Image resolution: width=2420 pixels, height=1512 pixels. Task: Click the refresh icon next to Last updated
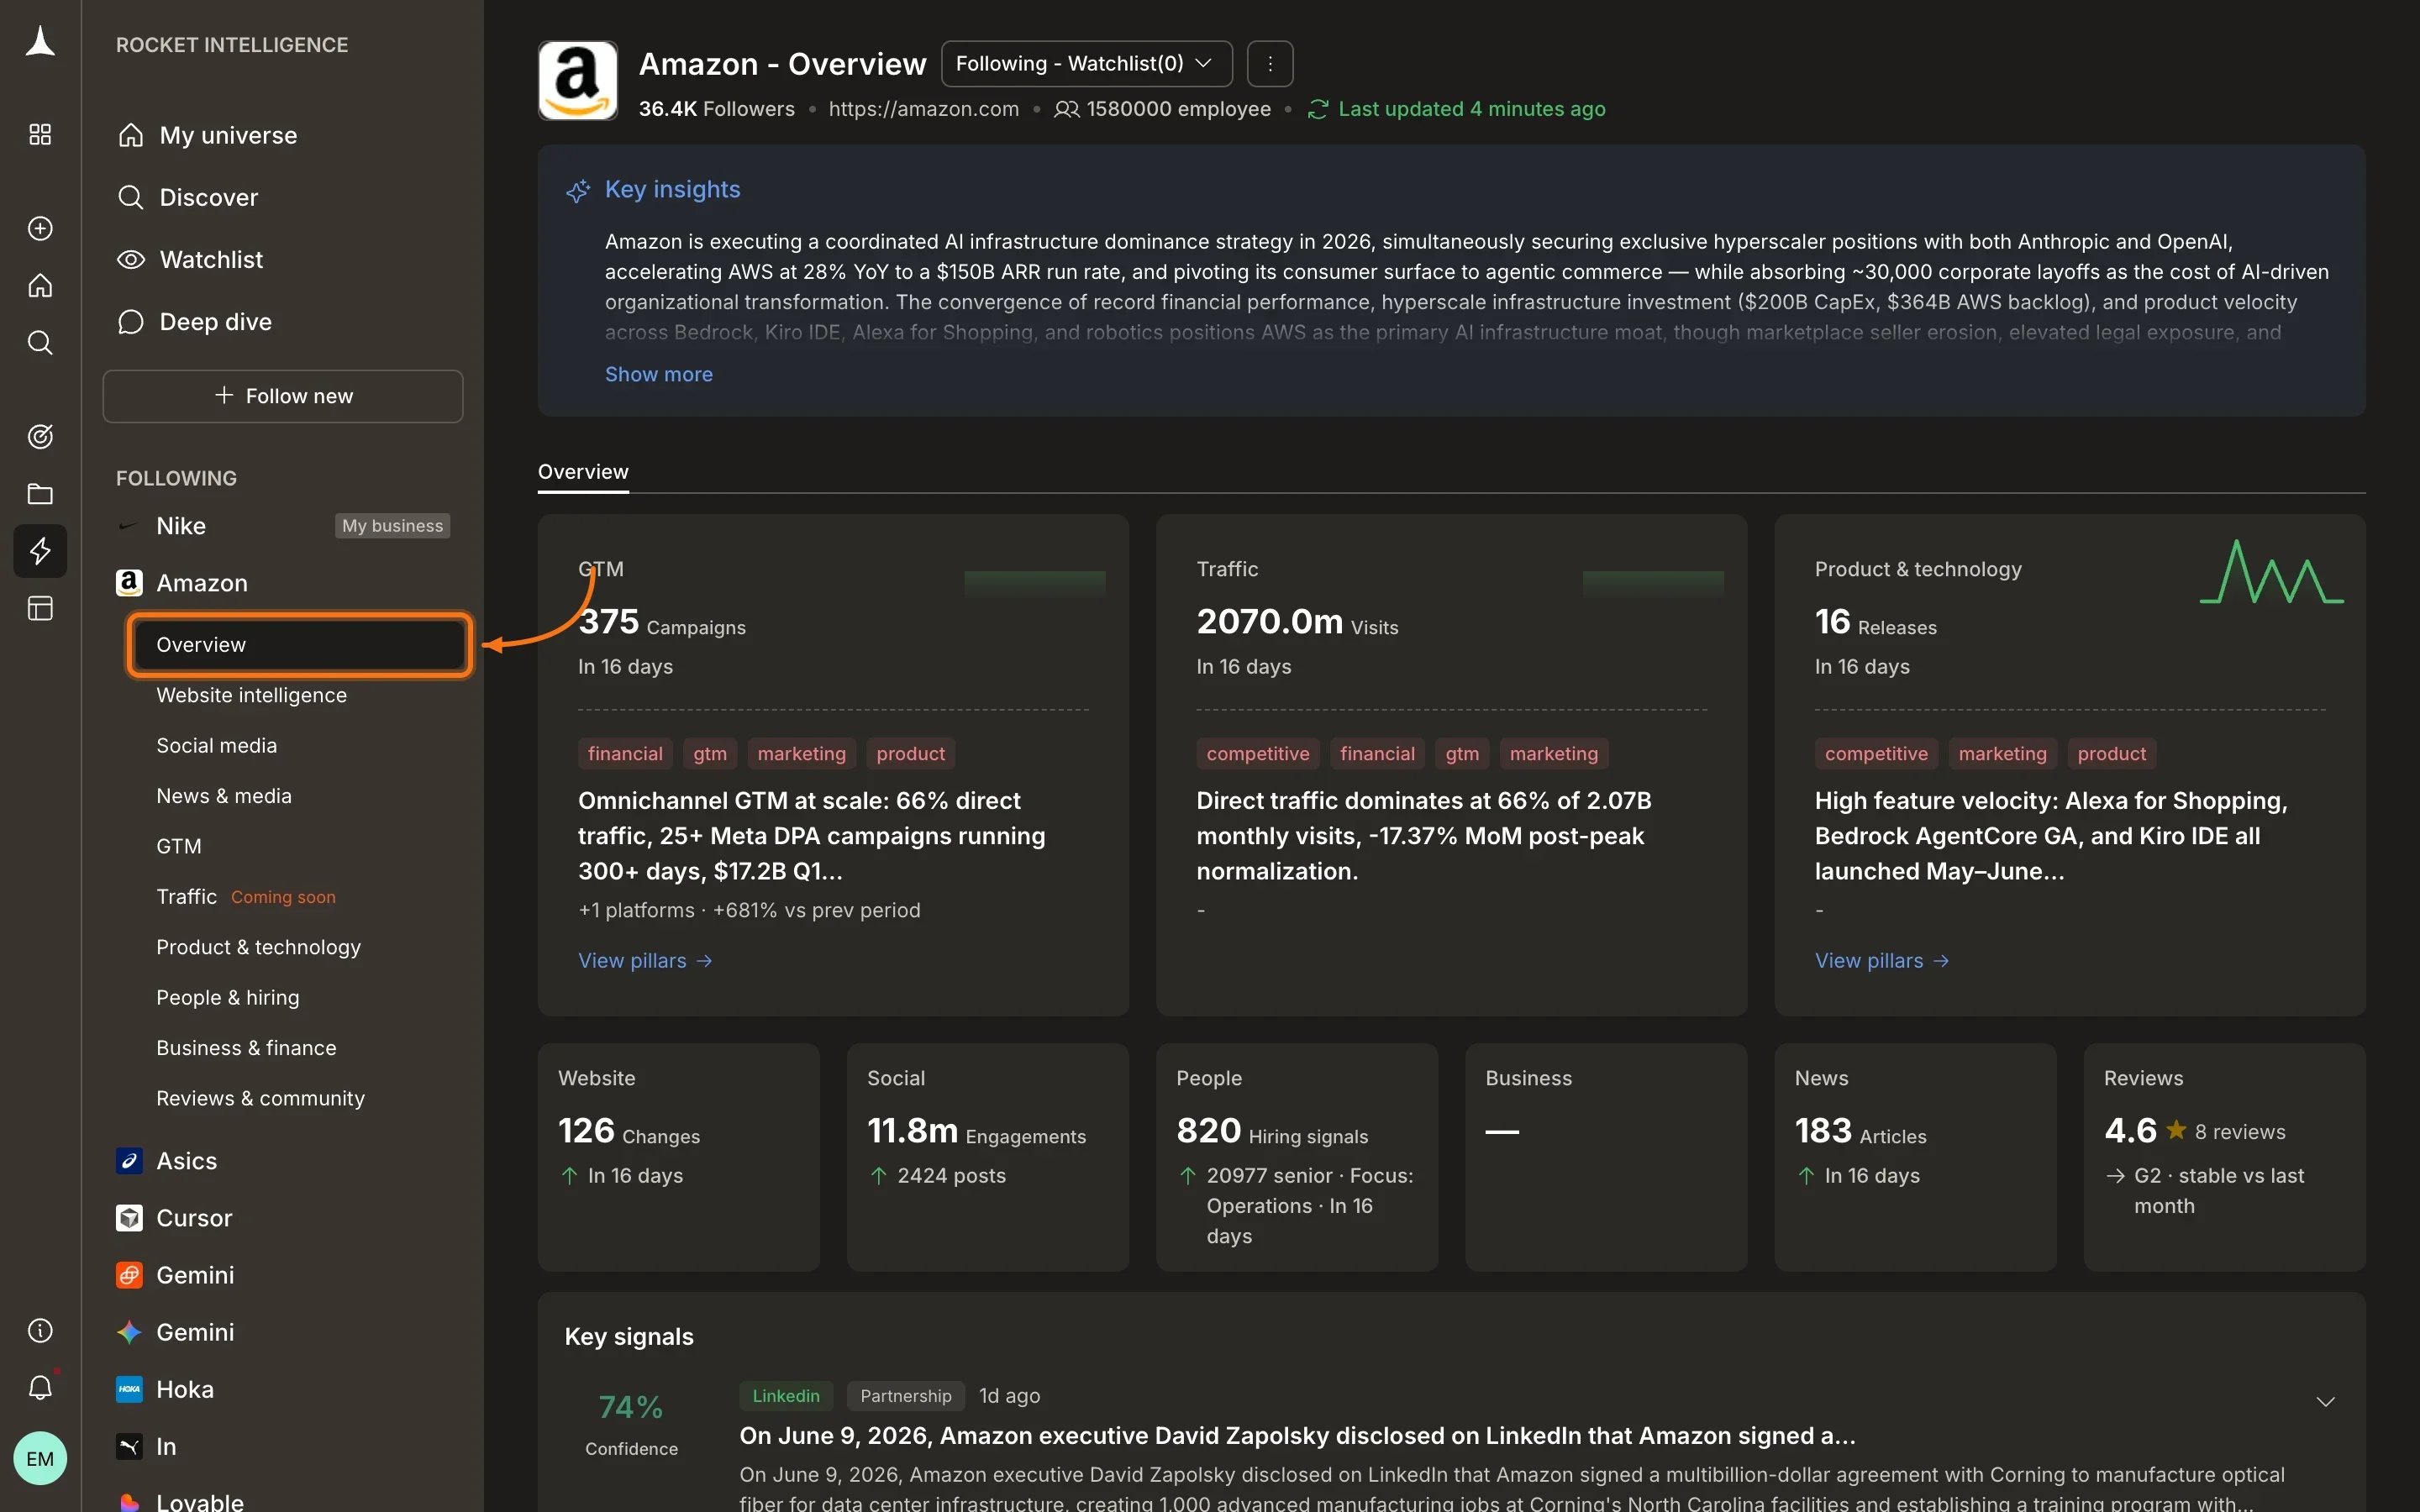[1318, 109]
